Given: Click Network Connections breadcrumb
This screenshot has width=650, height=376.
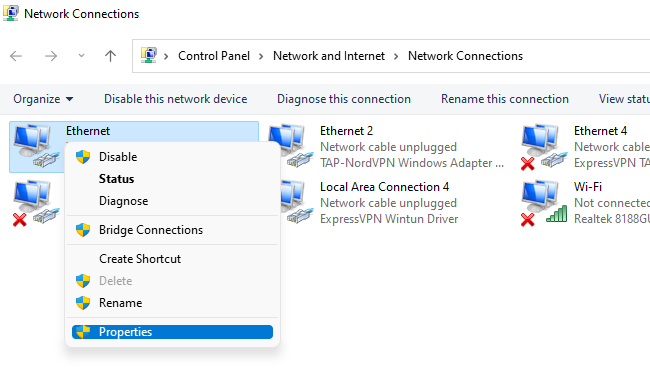Looking at the screenshot, I should (465, 56).
